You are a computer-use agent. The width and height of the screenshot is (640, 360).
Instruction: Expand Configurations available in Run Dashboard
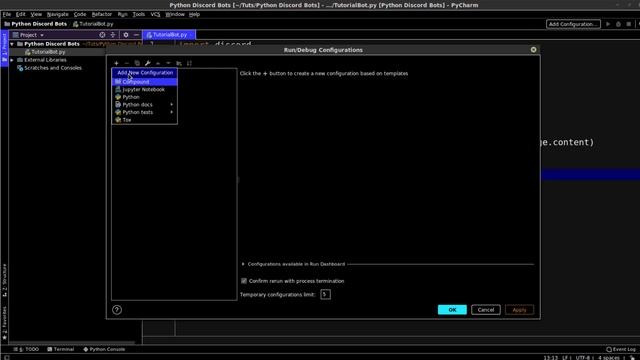(x=243, y=264)
